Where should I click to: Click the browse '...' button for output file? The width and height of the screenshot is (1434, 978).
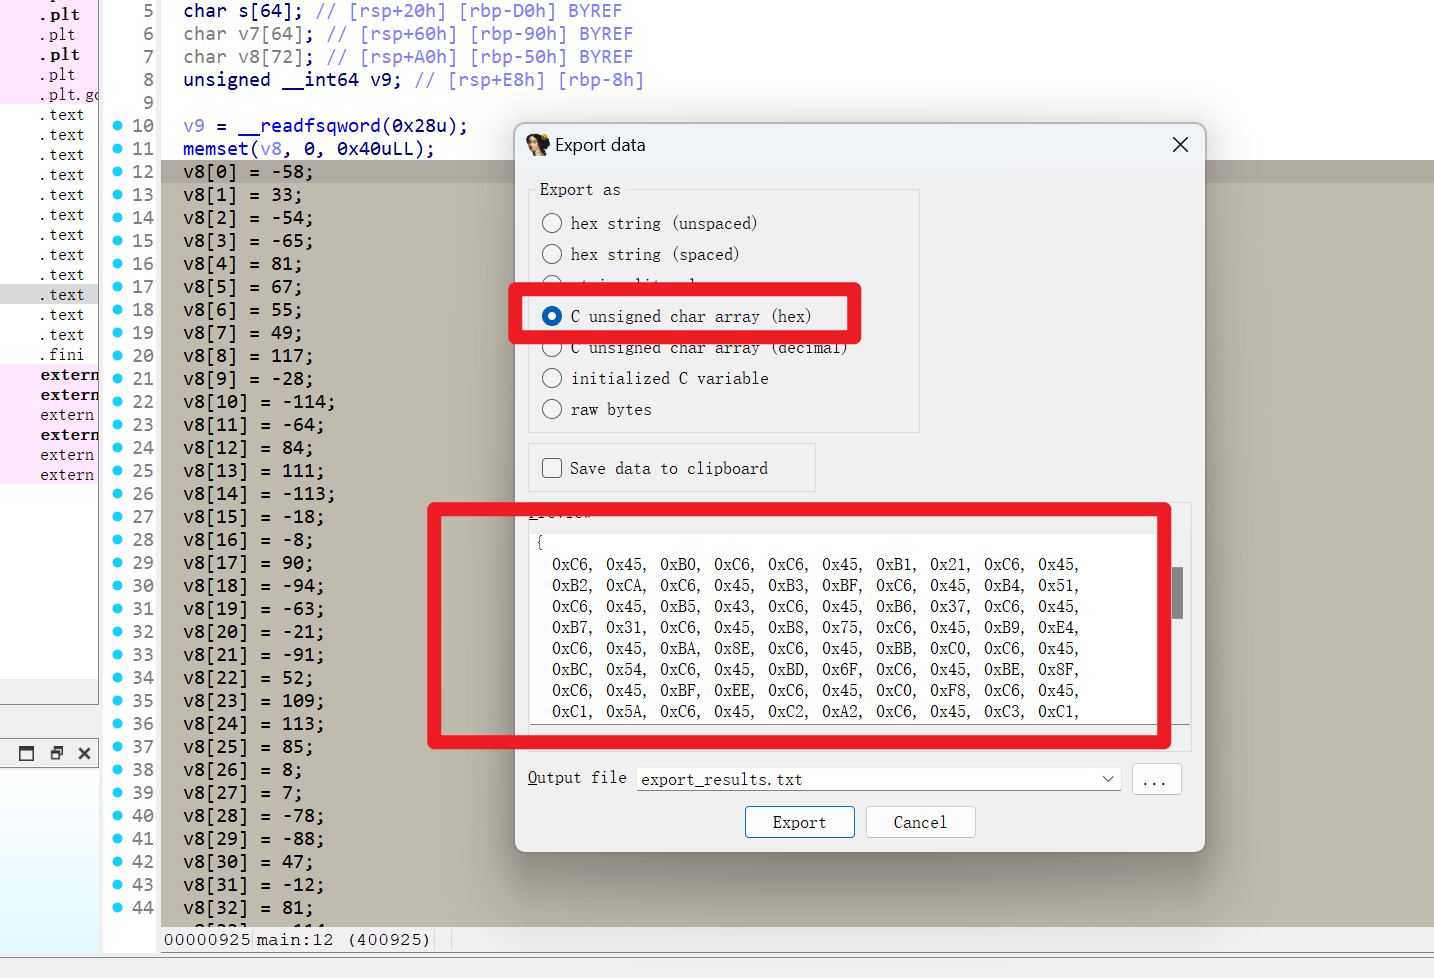(x=1156, y=779)
